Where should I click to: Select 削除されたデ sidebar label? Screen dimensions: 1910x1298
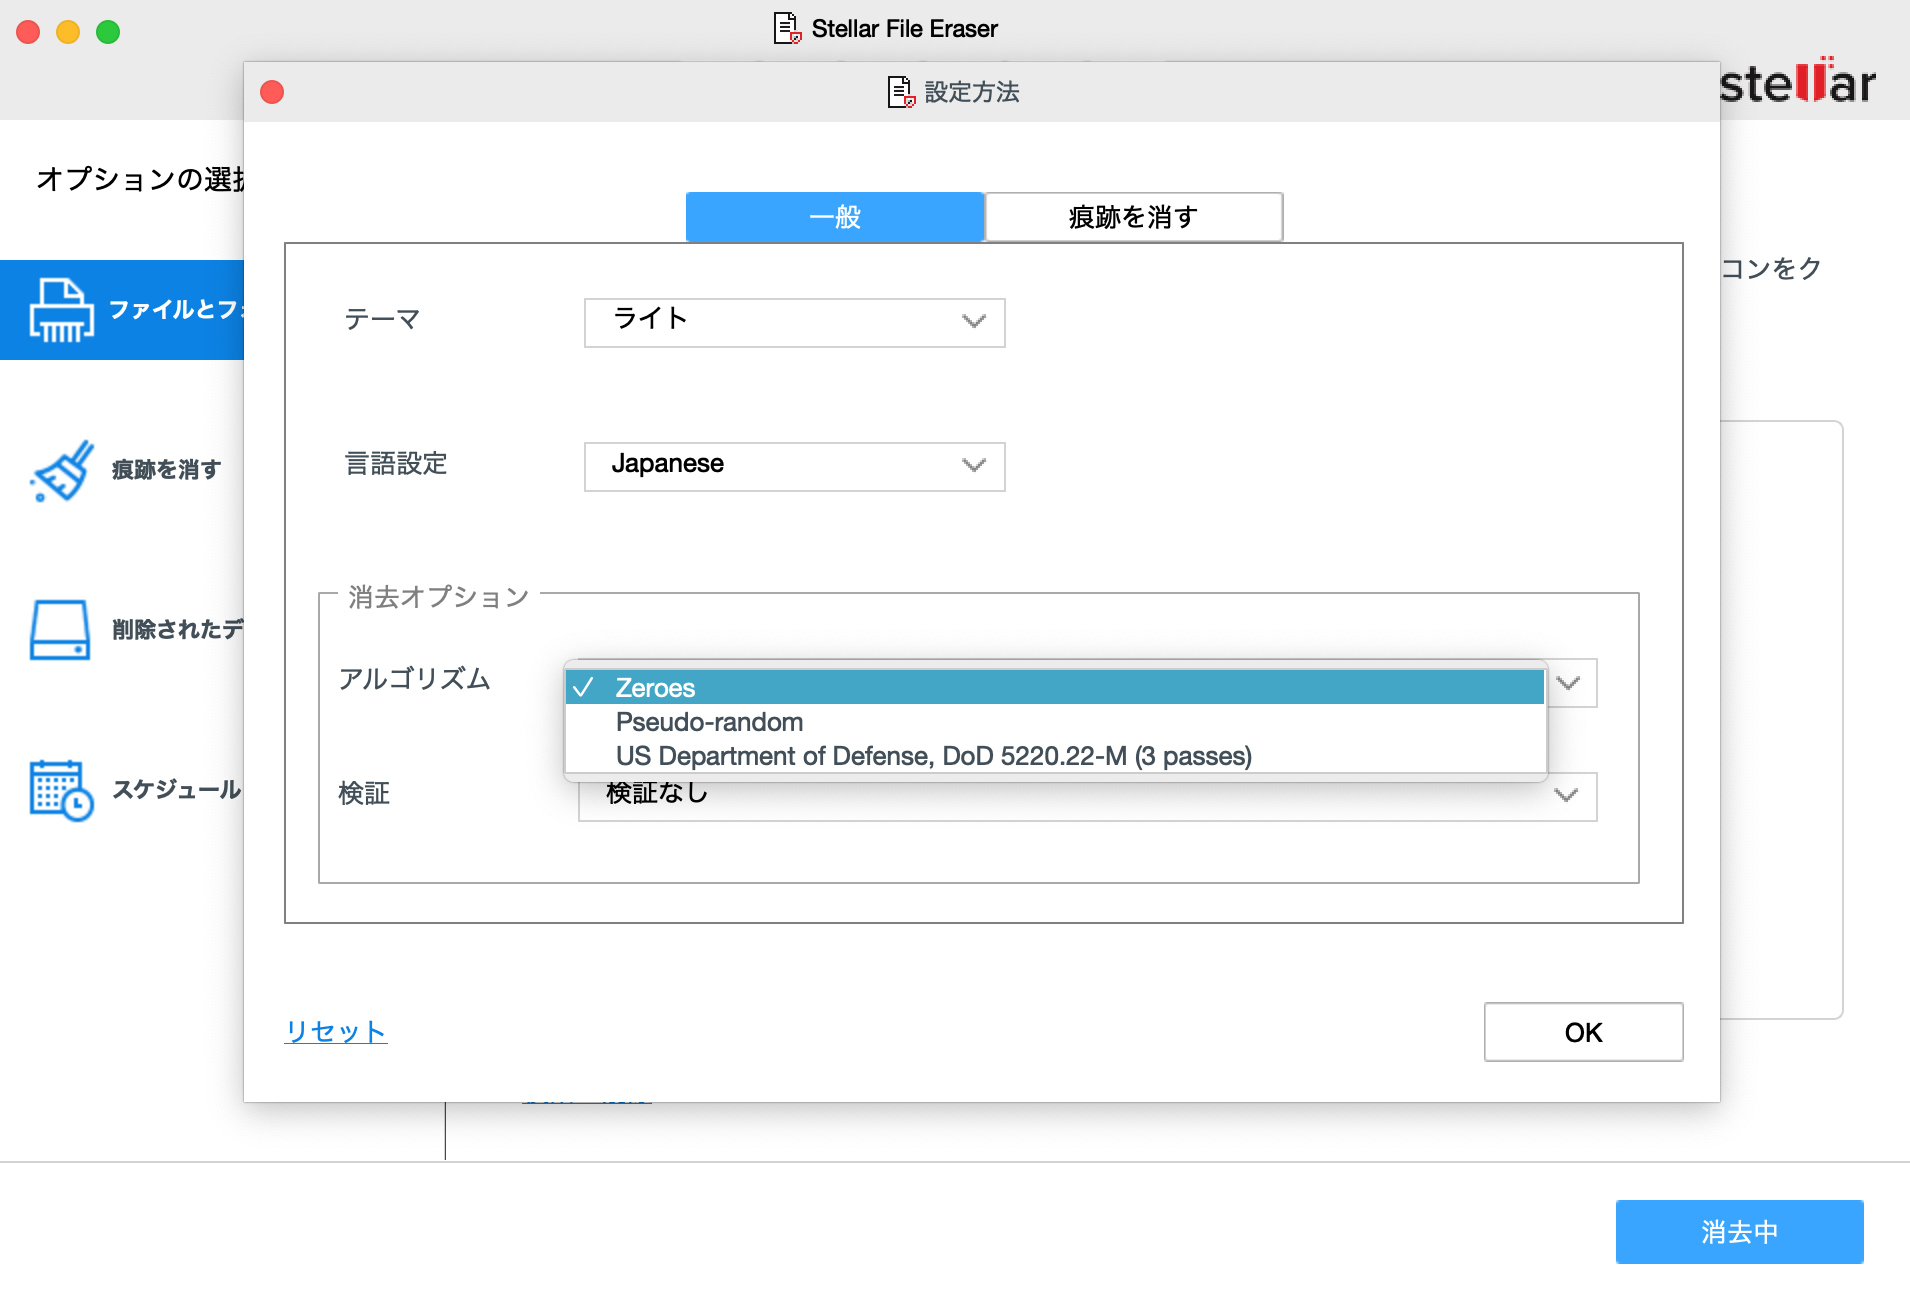click(178, 629)
